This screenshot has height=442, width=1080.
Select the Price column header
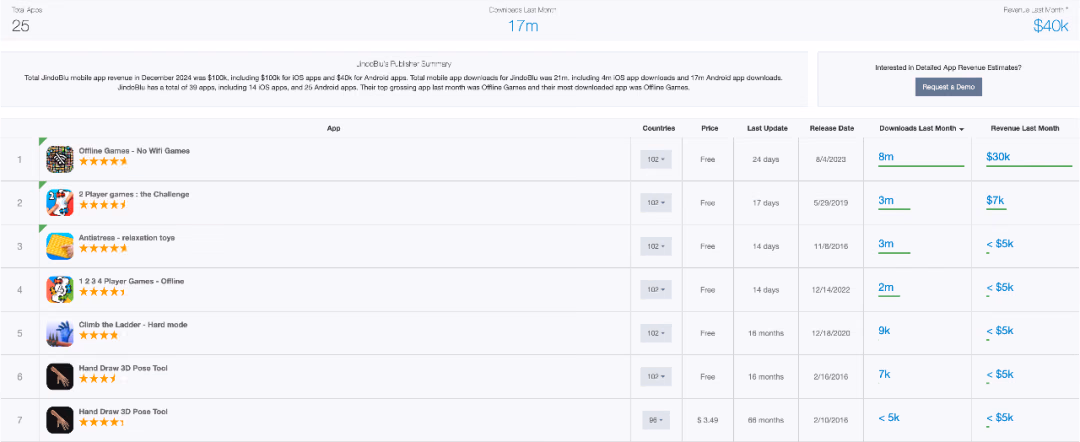pos(709,128)
